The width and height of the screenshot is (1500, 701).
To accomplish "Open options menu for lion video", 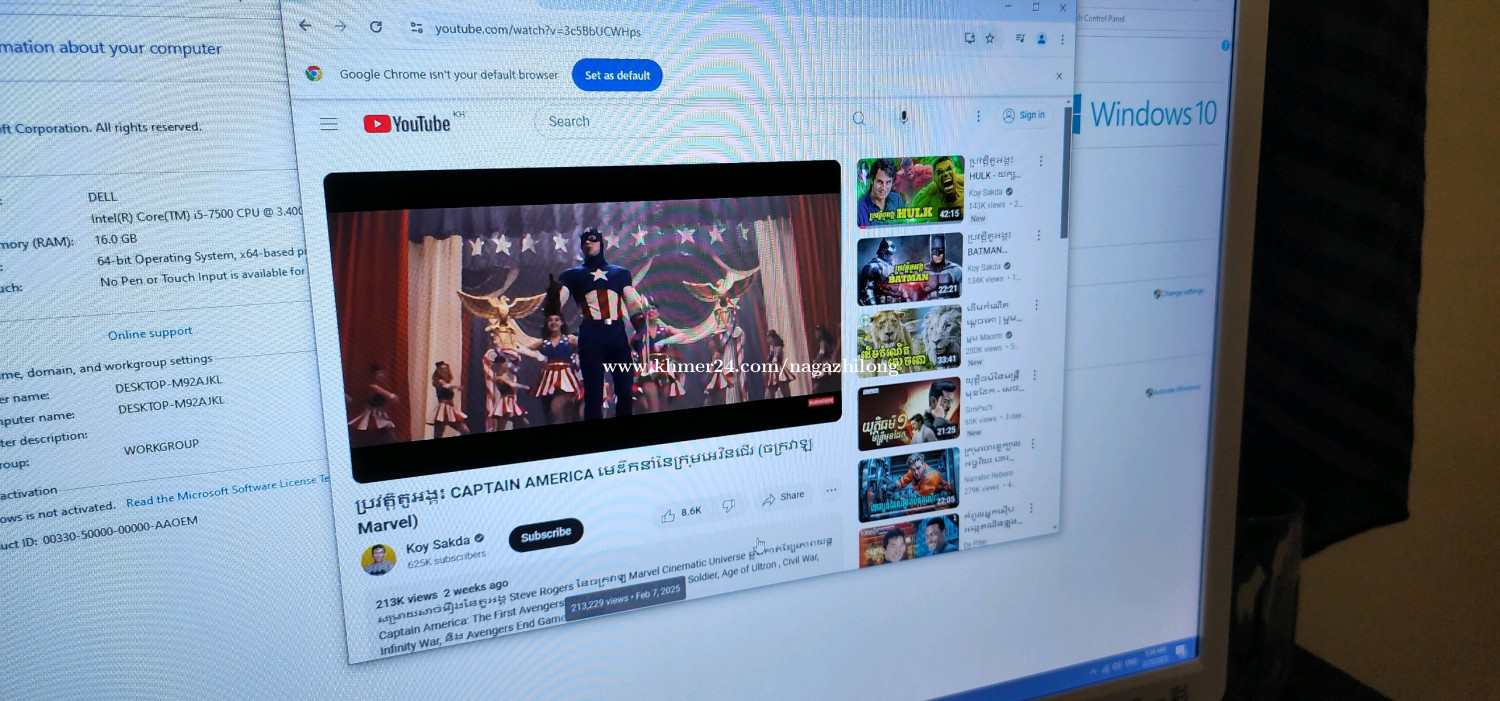I will click(1037, 305).
